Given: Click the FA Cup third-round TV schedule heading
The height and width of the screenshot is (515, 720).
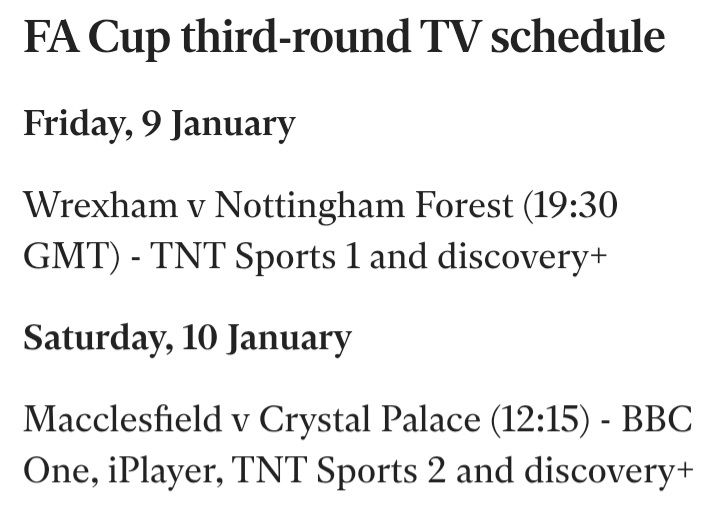Looking at the screenshot, I should click(344, 39).
